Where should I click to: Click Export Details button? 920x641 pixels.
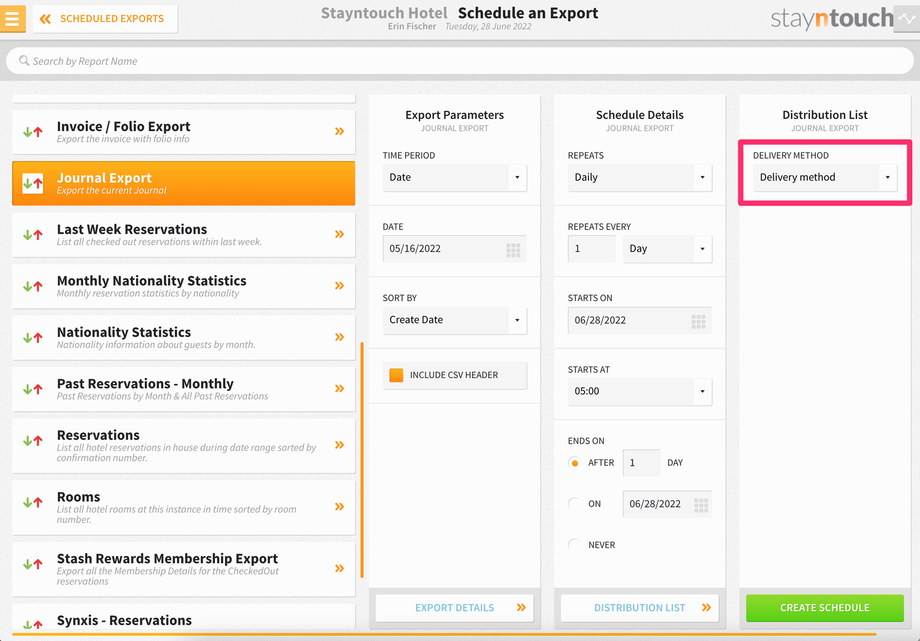455,608
